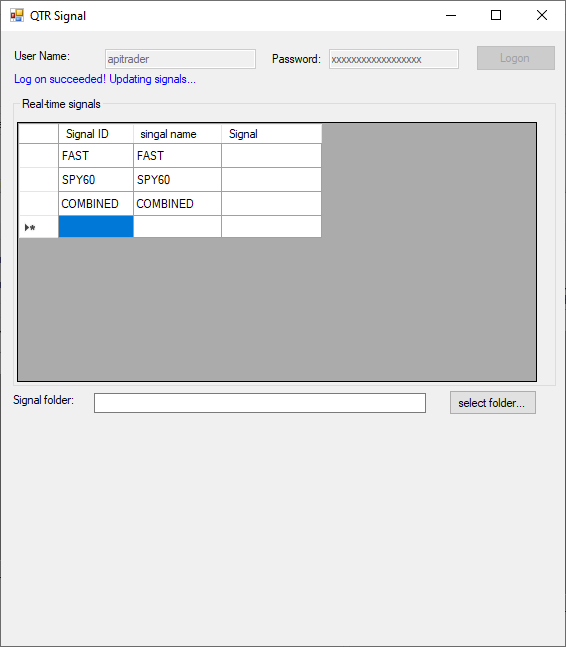This screenshot has height=647, width=566.
Task: Select the row header of the FAST row
Action: [x=38, y=156]
